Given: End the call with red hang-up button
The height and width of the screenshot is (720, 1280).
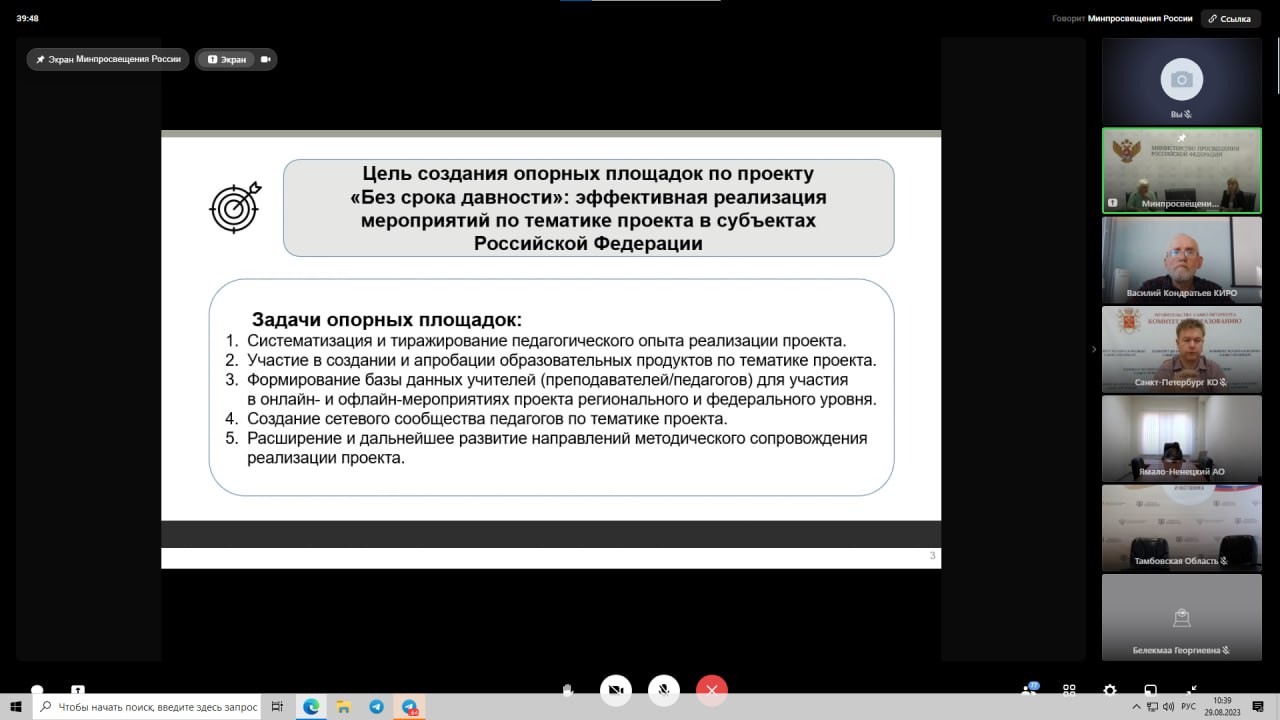Looking at the screenshot, I should point(712,690).
